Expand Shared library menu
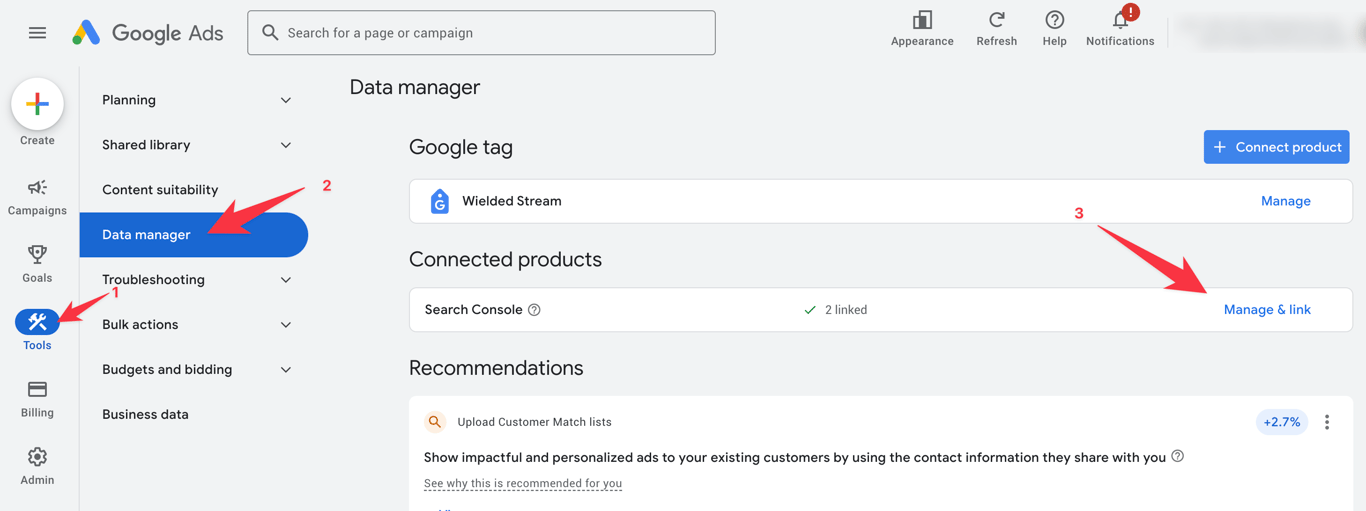This screenshot has width=1366, height=511. (286, 145)
